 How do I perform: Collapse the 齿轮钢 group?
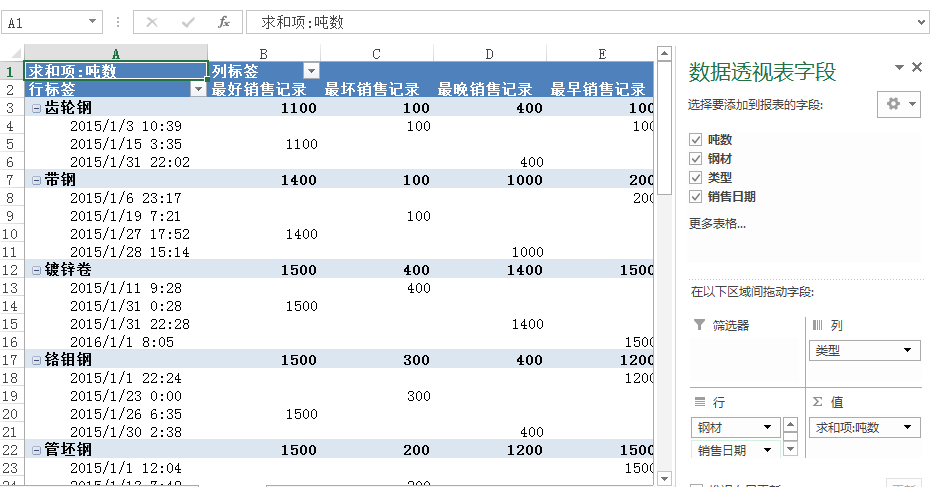click(36, 108)
